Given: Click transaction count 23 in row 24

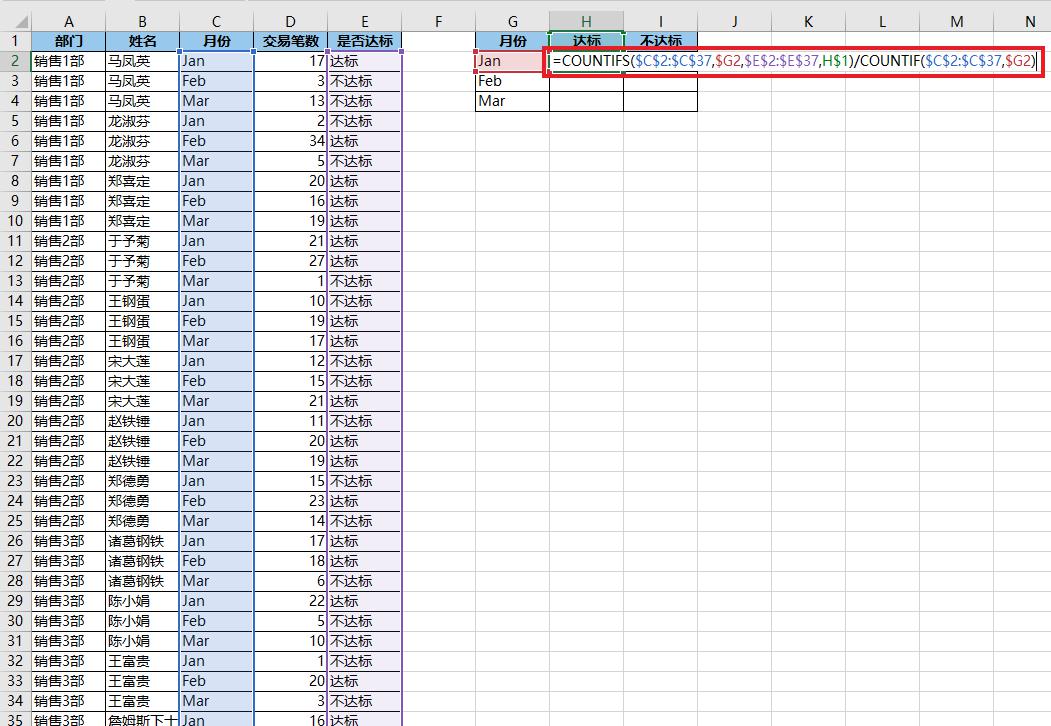Looking at the screenshot, I should pyautogui.click(x=290, y=501).
